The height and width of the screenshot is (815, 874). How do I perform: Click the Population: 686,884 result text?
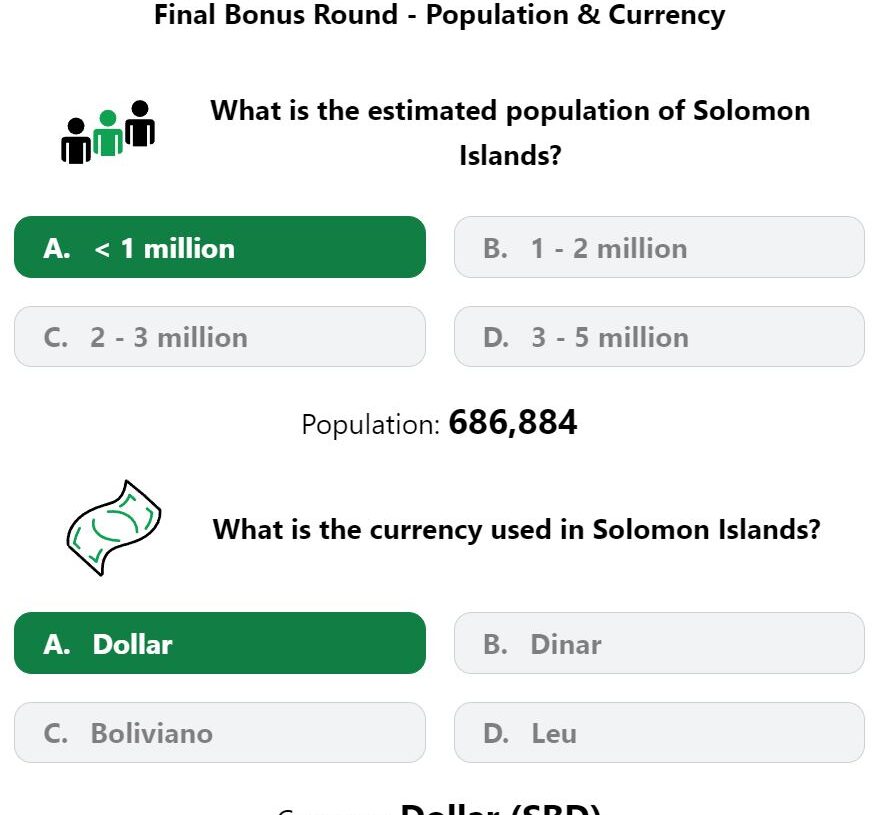[439, 423]
